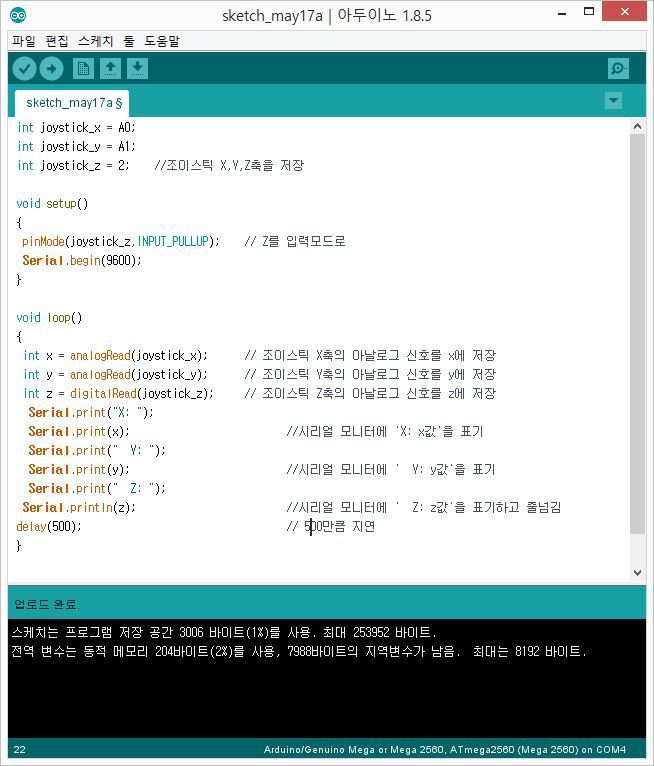Image resolution: width=654 pixels, height=766 pixels.
Task: Click 'int z = digitalRead(joystick_z);' code
Action: pos(118,394)
